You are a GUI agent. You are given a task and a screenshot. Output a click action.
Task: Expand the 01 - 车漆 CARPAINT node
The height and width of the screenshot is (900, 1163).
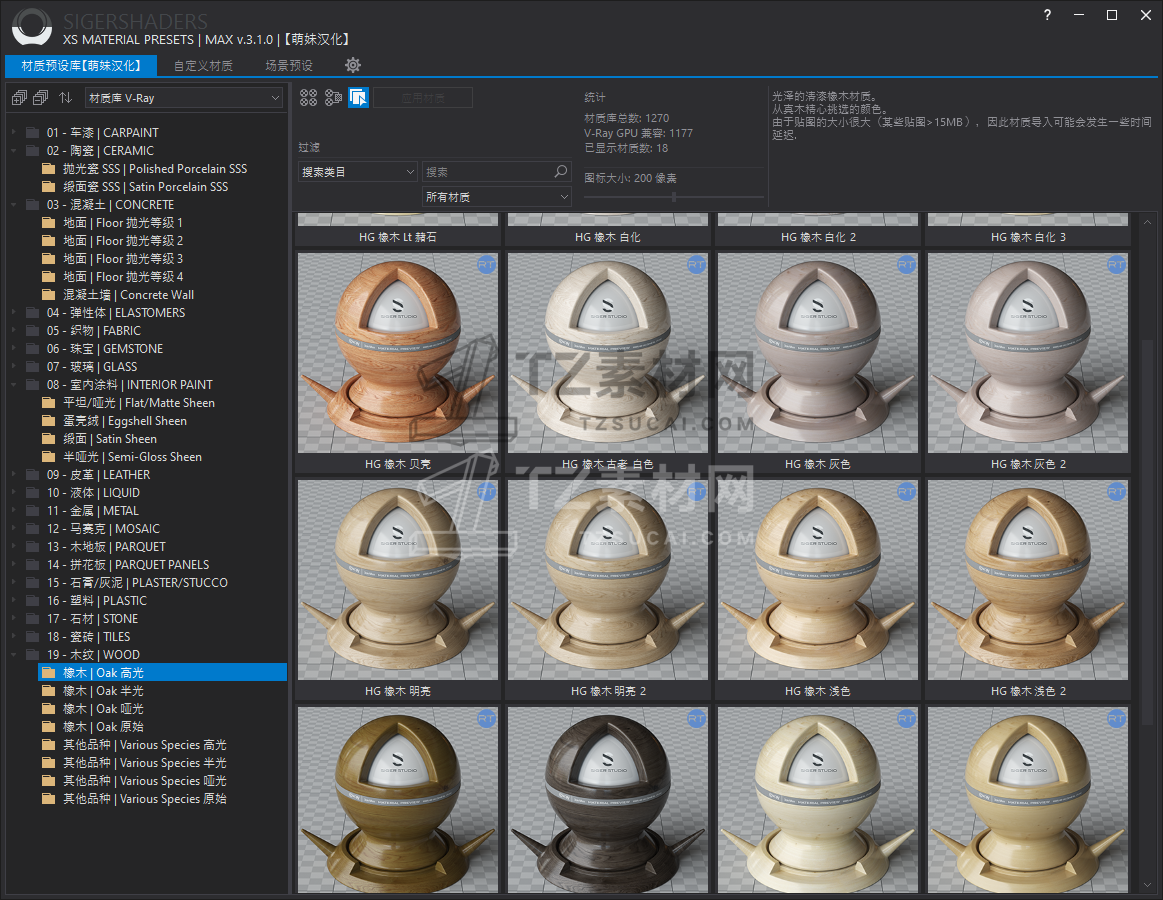[x=14, y=133]
